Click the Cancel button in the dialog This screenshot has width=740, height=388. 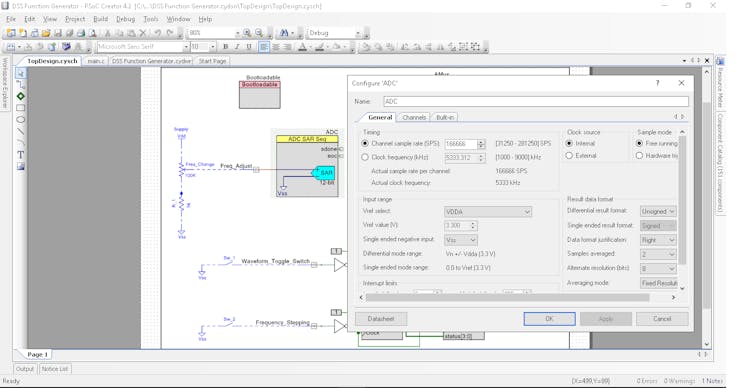click(662, 319)
